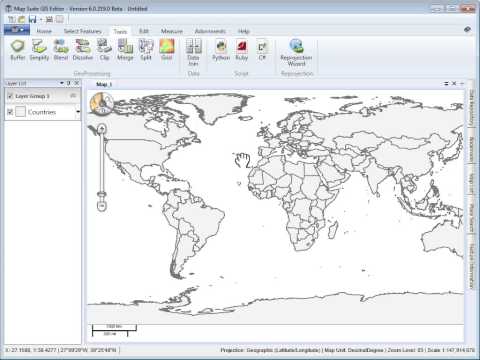Close the Map_1 document tab
480x360 pixels.
coord(454,84)
